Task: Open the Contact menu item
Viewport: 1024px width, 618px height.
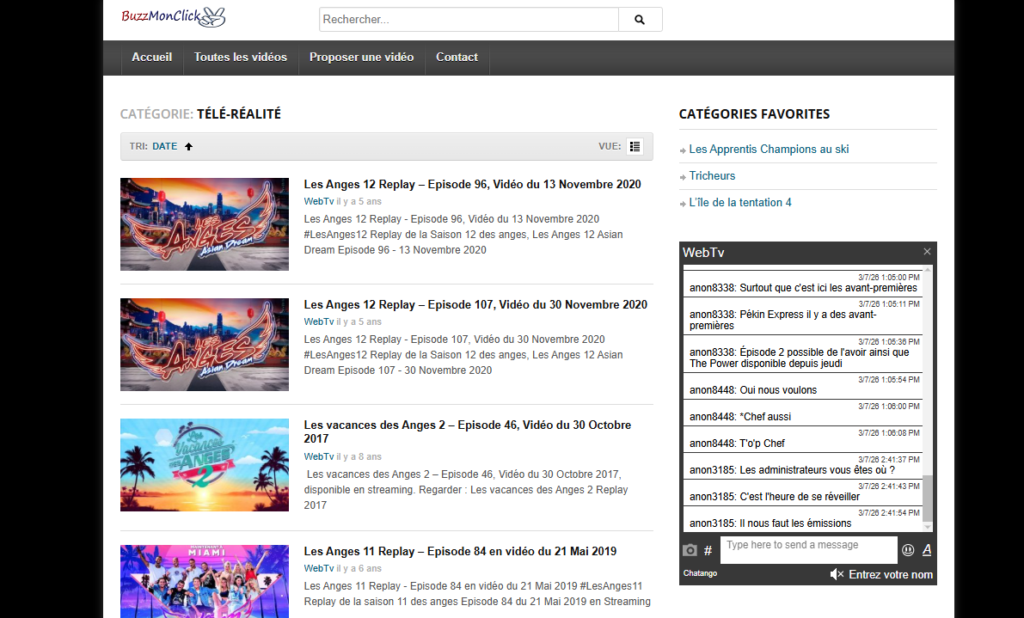Action: 456,57
